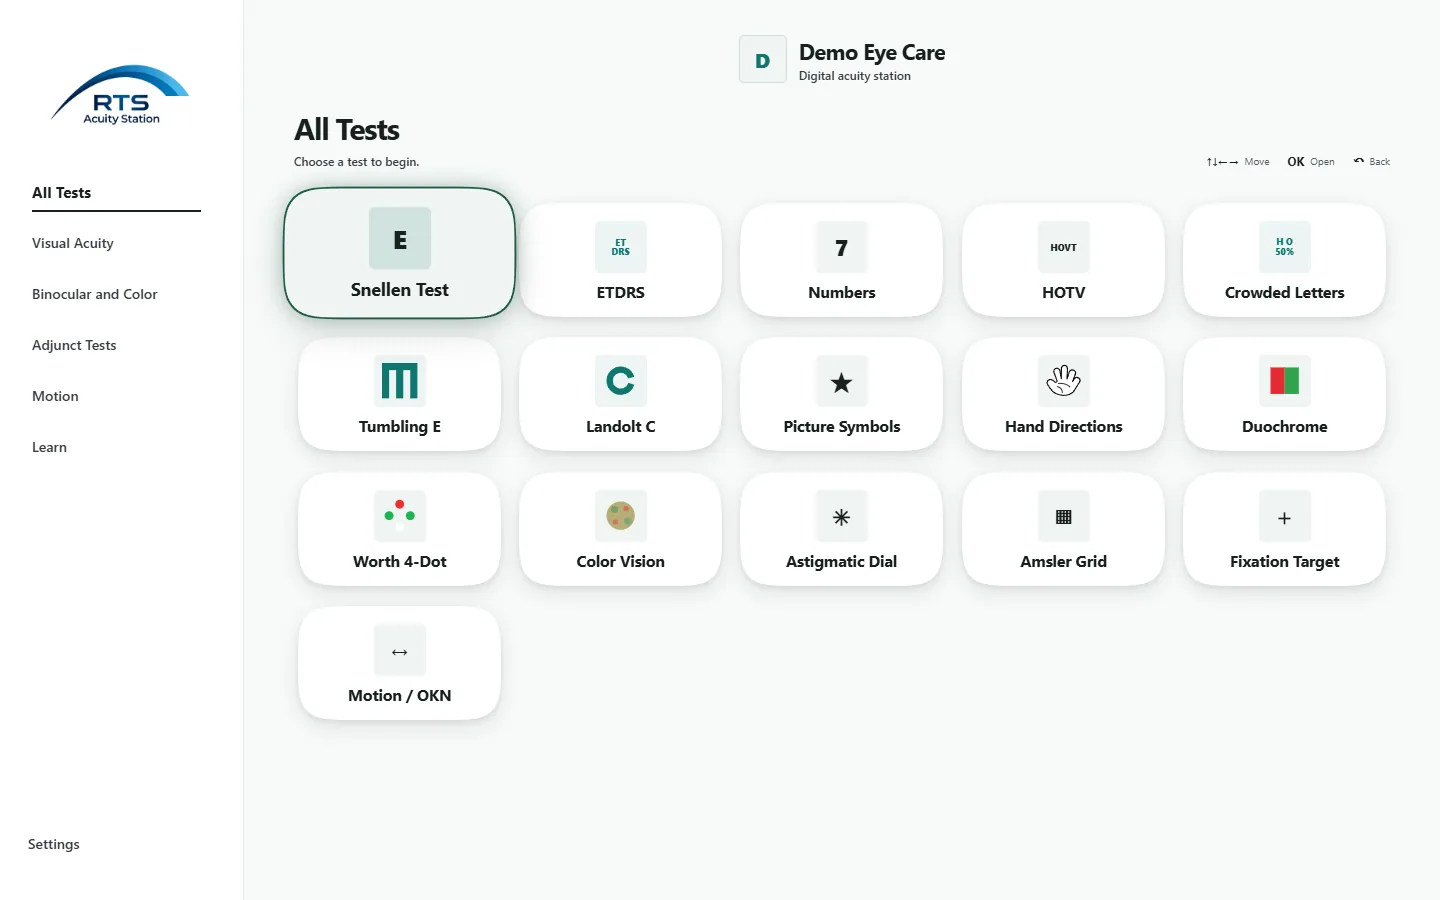Select the Fixation Target plus icon

(1285, 516)
